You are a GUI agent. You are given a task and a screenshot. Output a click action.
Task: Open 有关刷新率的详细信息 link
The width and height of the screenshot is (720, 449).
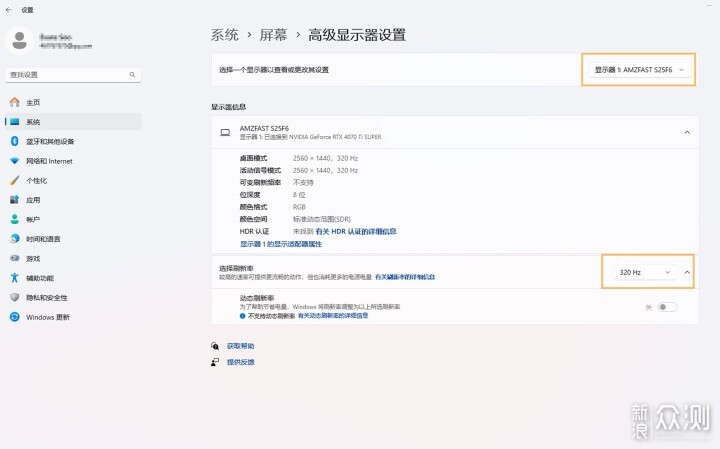(405, 277)
